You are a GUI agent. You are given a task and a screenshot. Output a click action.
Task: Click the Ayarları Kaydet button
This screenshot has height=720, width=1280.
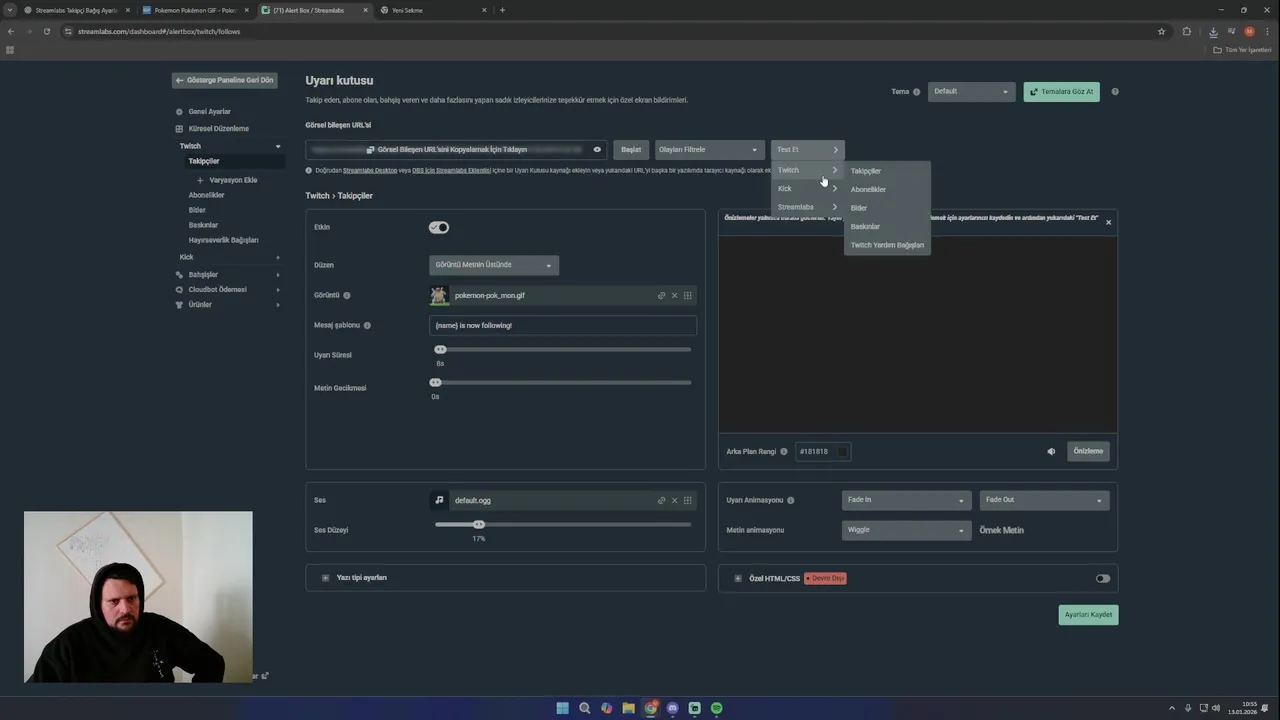click(x=1088, y=615)
